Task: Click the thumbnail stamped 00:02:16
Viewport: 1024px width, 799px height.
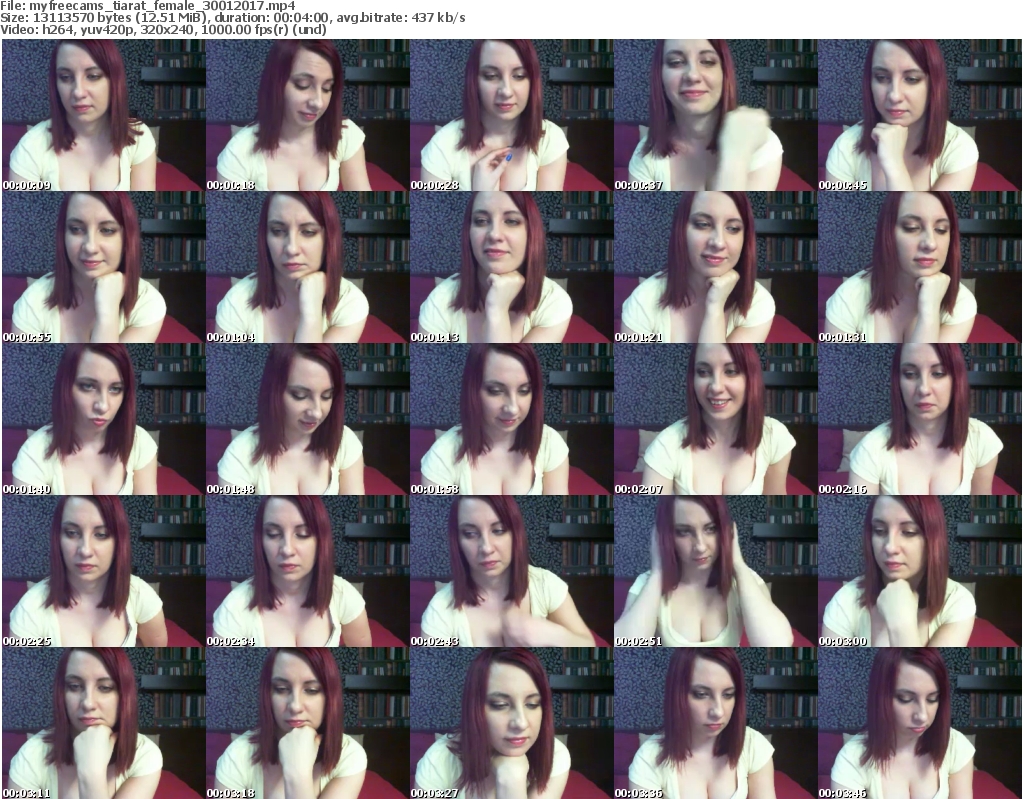Action: tap(920, 419)
